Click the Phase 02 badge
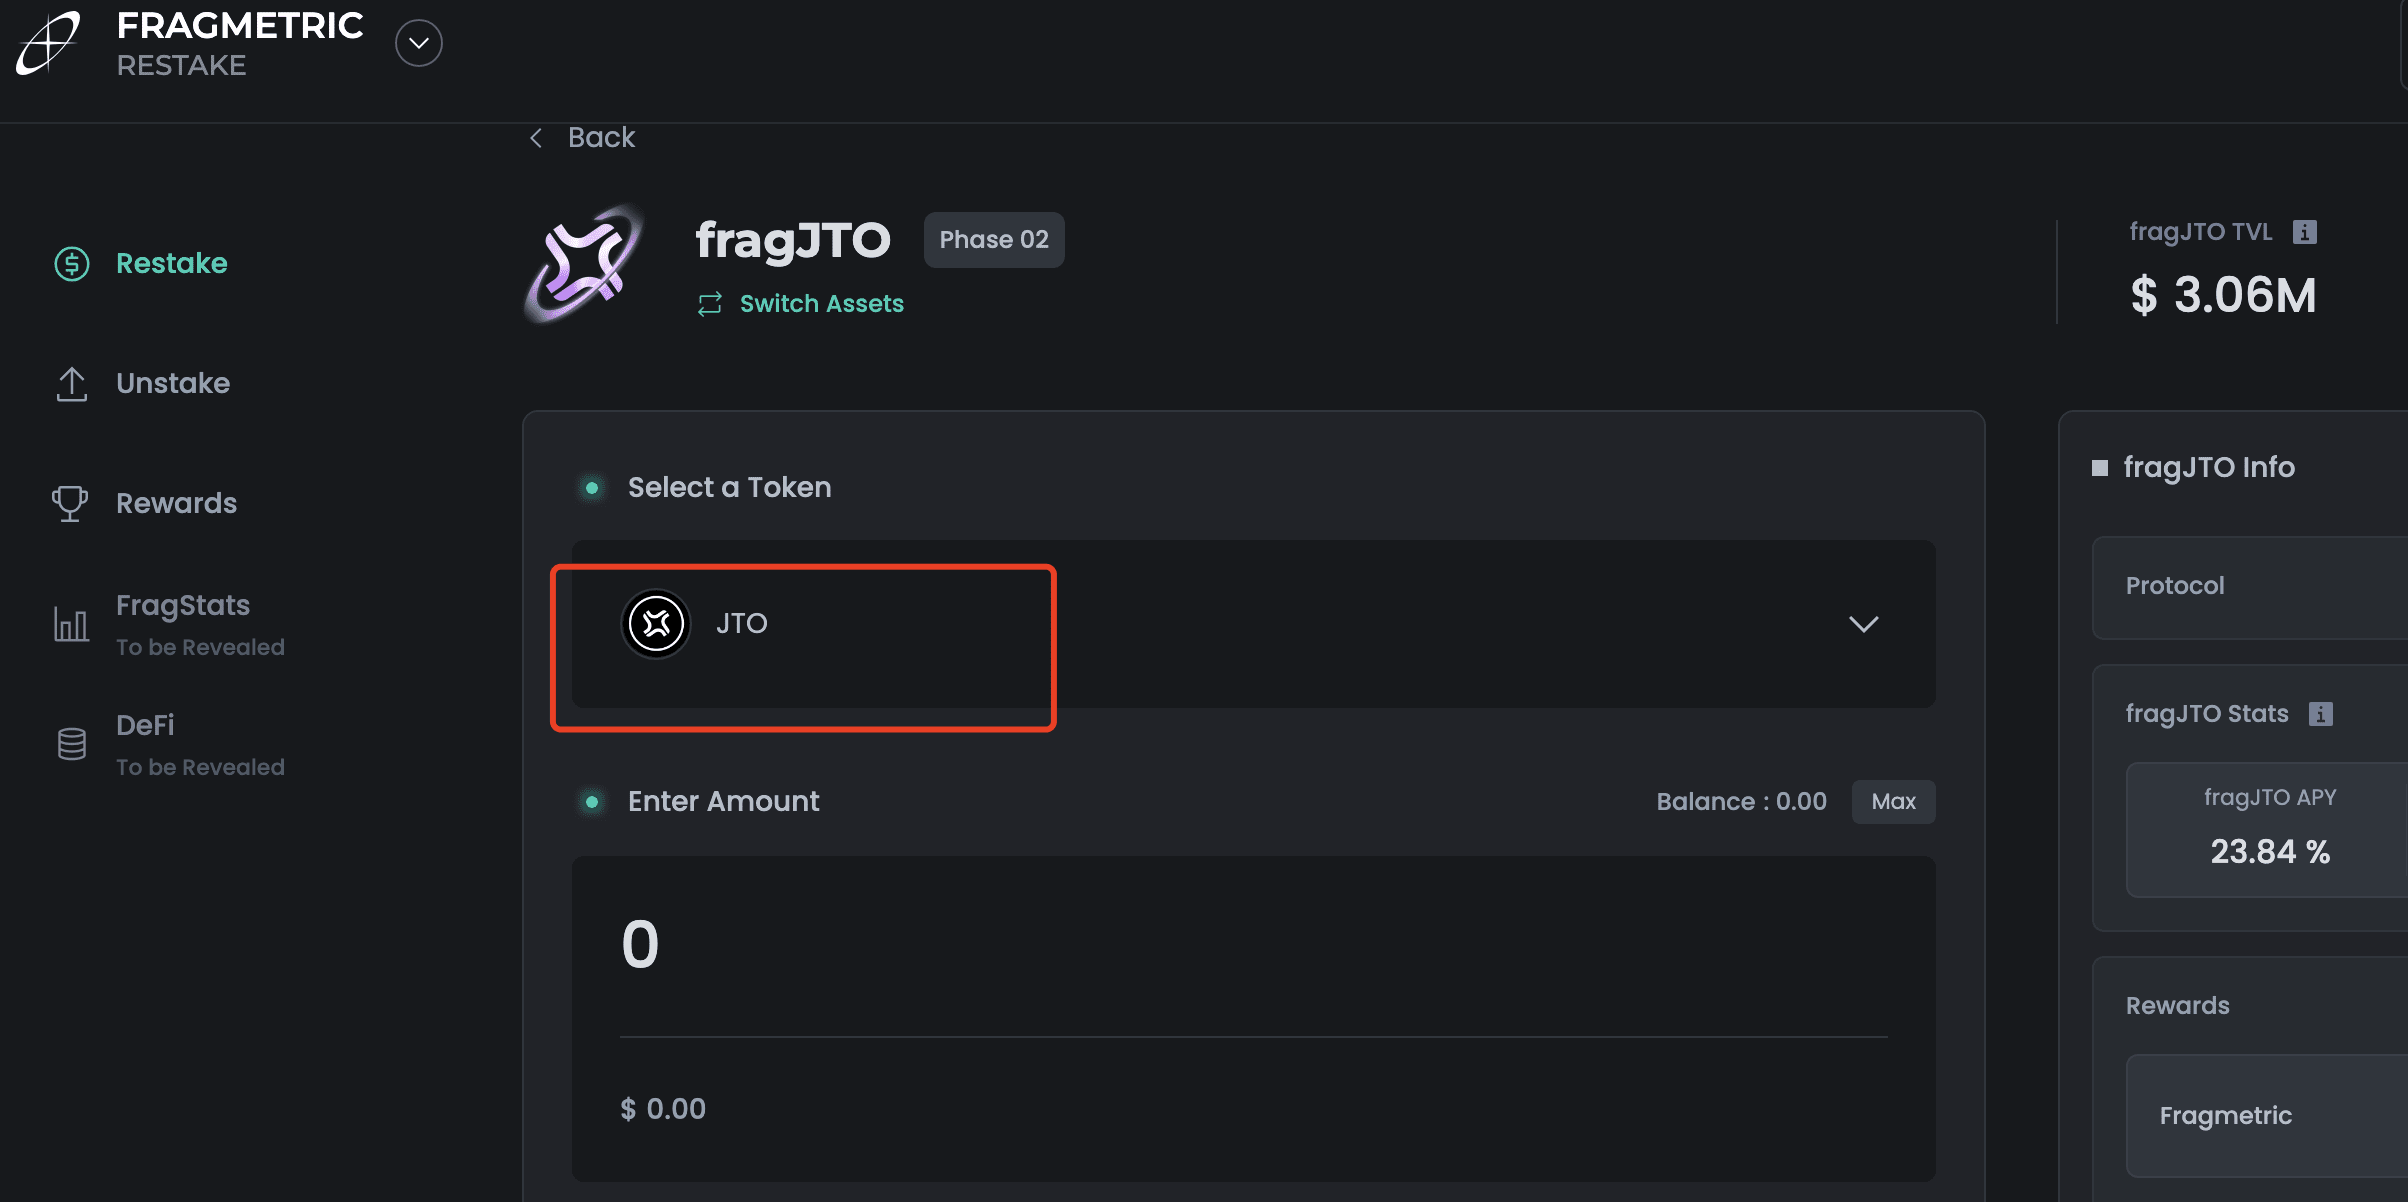This screenshot has width=2408, height=1202. pyautogui.click(x=994, y=240)
